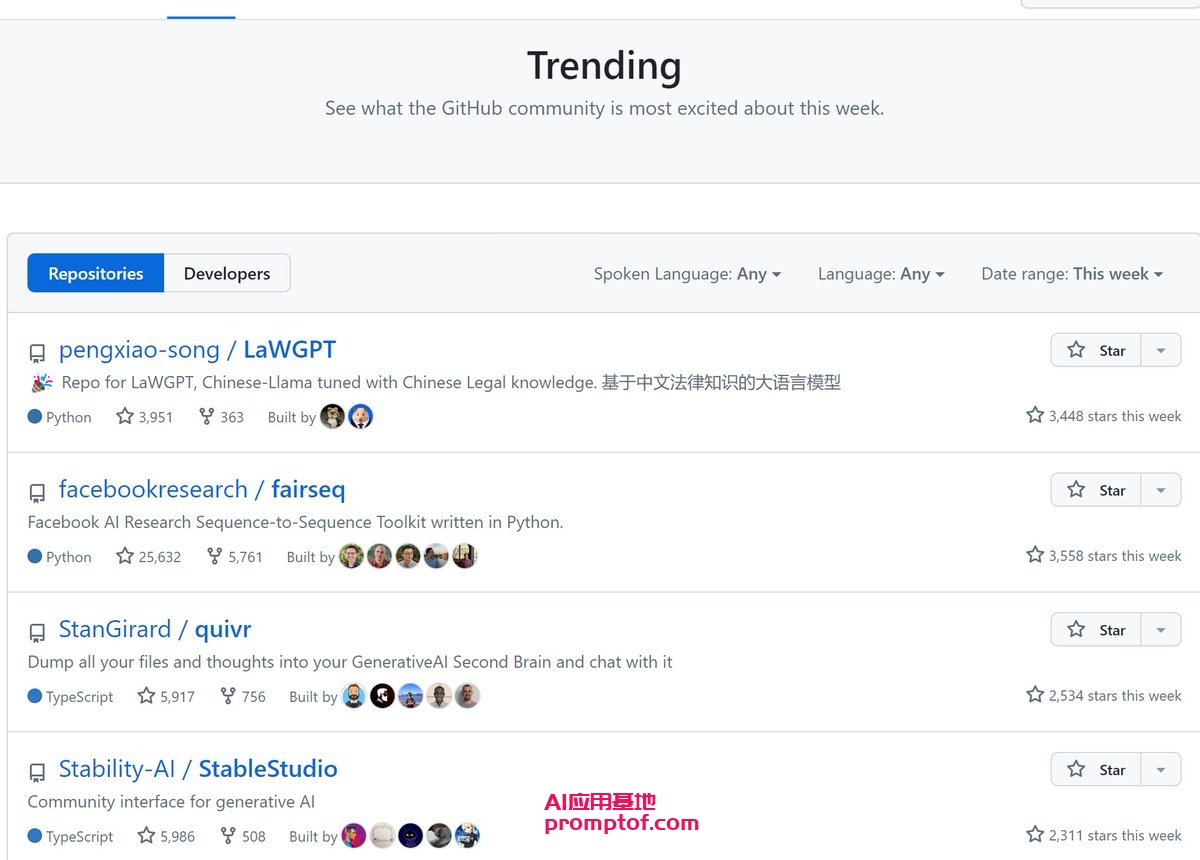The width and height of the screenshot is (1200, 860).
Task: Click the last contributor avatar for fairseq
Action: tap(464, 557)
